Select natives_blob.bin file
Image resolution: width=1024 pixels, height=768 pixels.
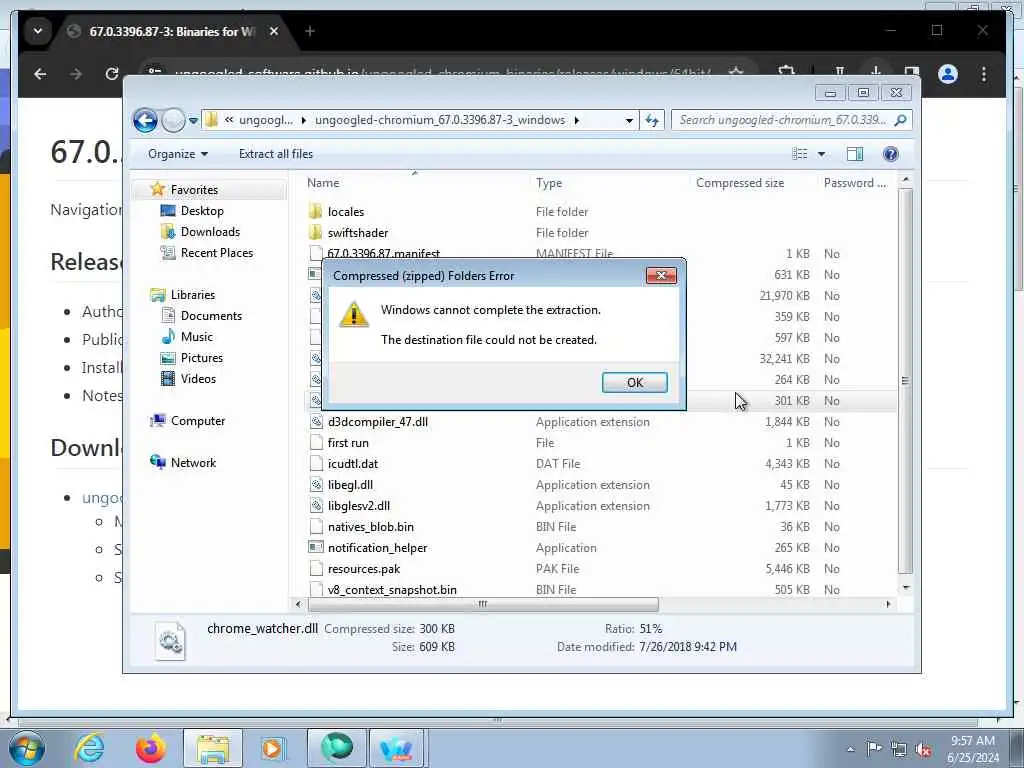coord(370,527)
